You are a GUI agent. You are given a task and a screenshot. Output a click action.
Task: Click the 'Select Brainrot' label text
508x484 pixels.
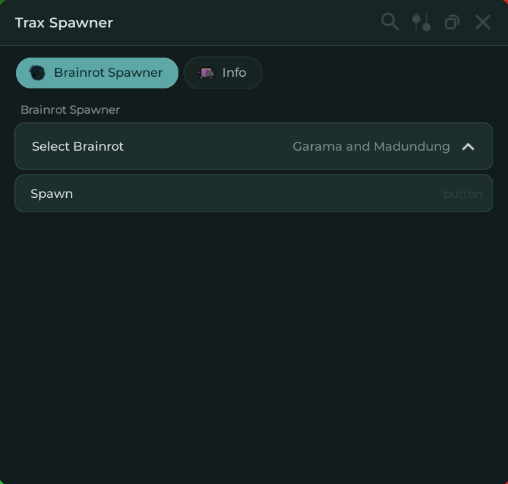(78, 146)
